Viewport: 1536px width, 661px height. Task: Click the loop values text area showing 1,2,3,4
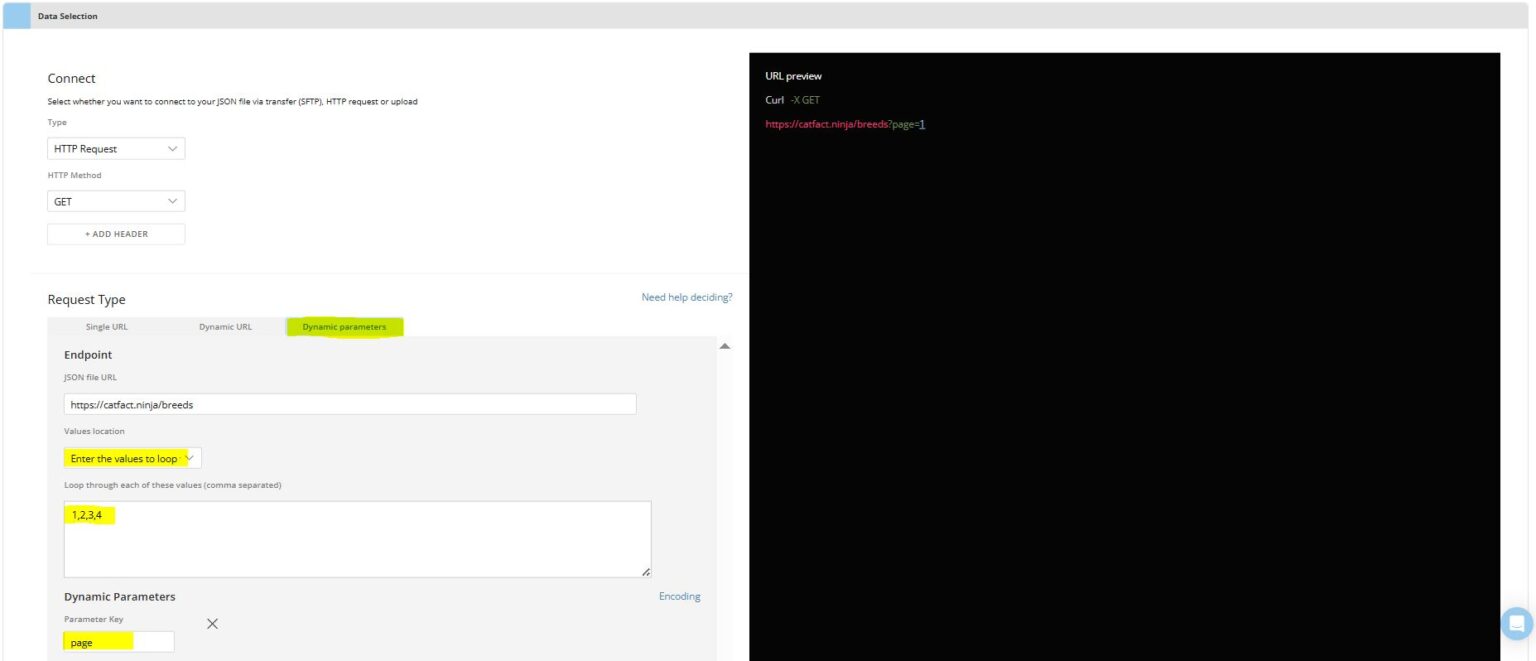pyautogui.click(x=355, y=537)
